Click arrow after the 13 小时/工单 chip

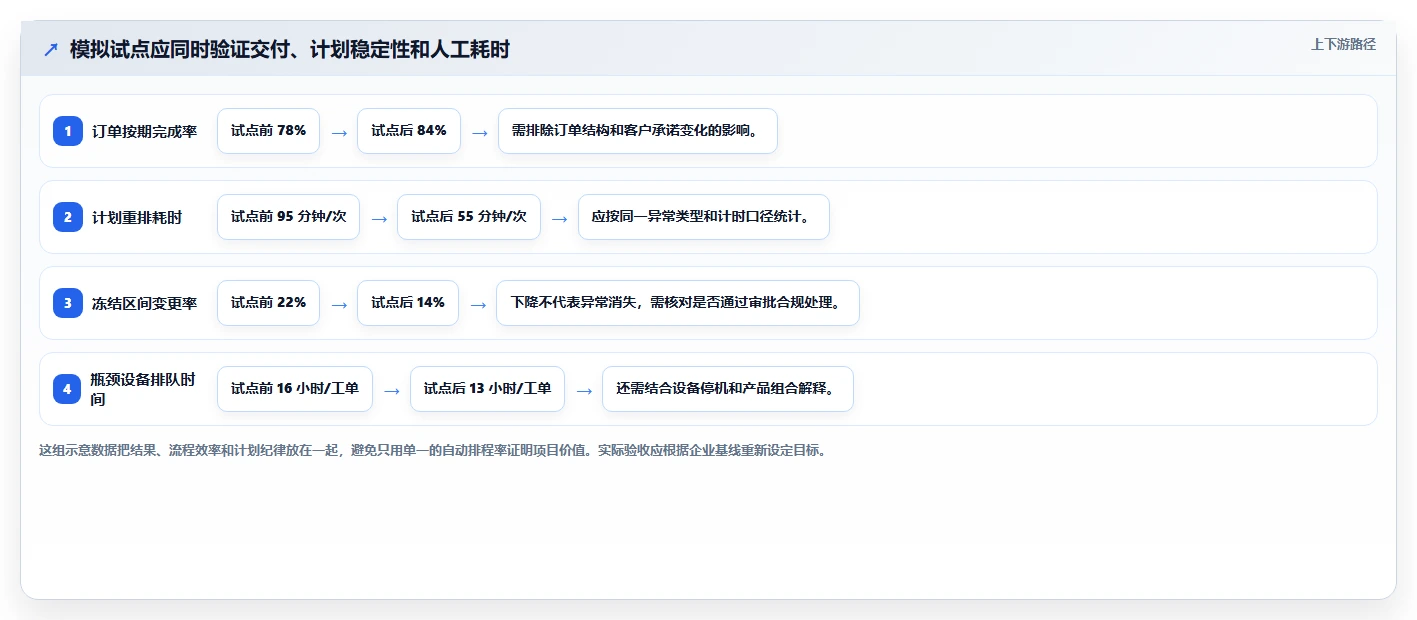point(584,390)
